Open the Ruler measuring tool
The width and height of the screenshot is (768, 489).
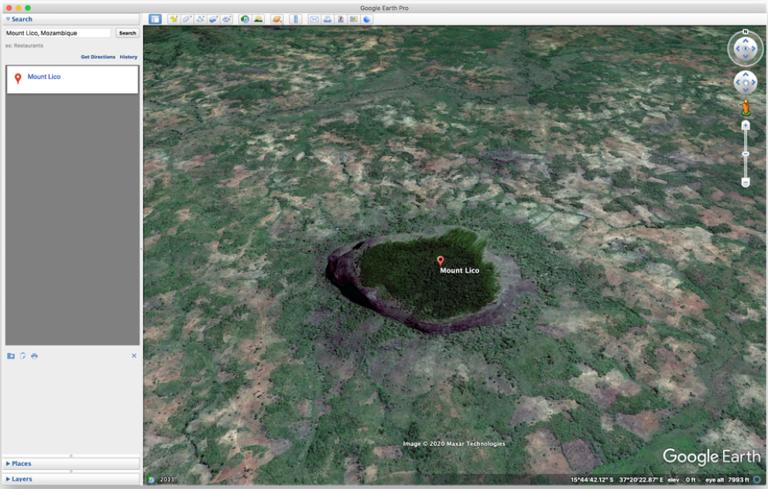[x=295, y=19]
